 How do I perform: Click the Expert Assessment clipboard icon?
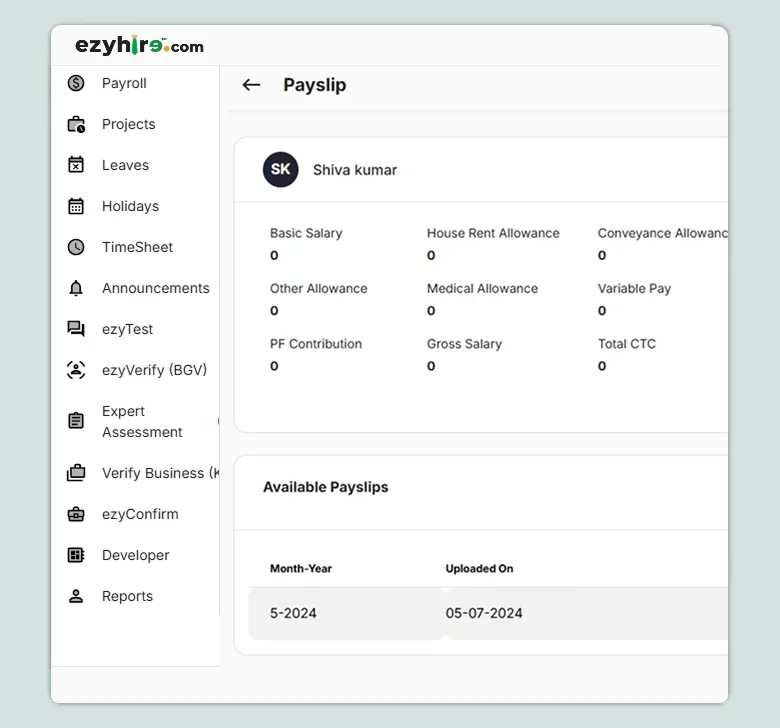[x=76, y=421]
